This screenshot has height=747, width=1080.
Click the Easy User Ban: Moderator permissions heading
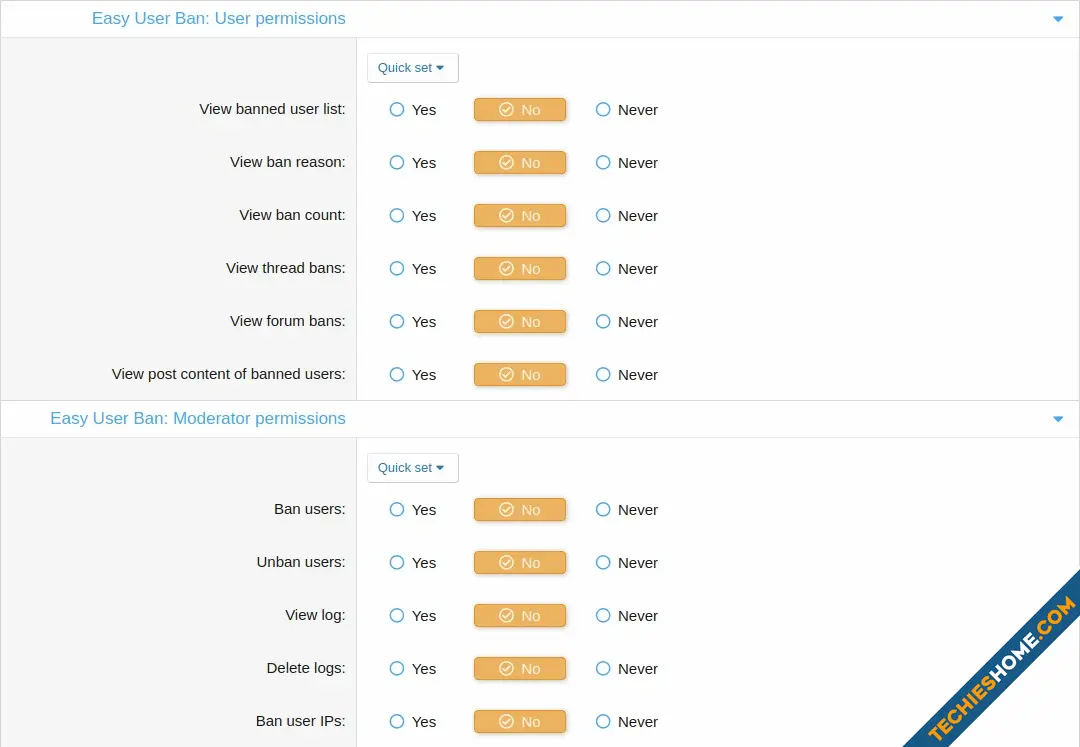(x=198, y=419)
